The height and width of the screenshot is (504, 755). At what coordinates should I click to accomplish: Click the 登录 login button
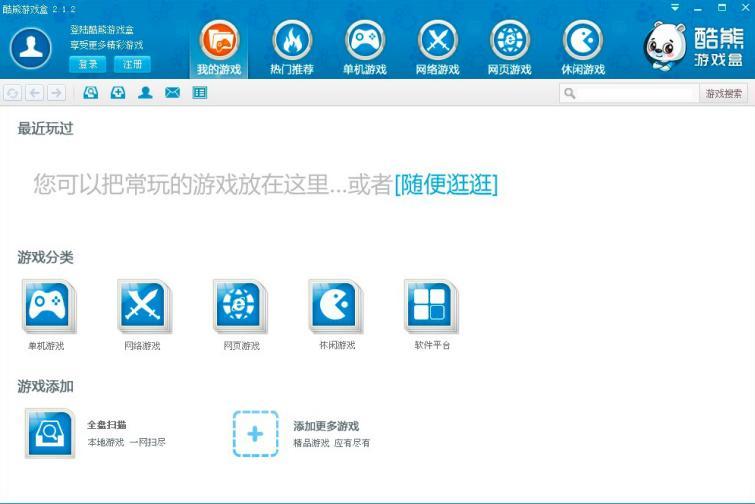(88, 64)
